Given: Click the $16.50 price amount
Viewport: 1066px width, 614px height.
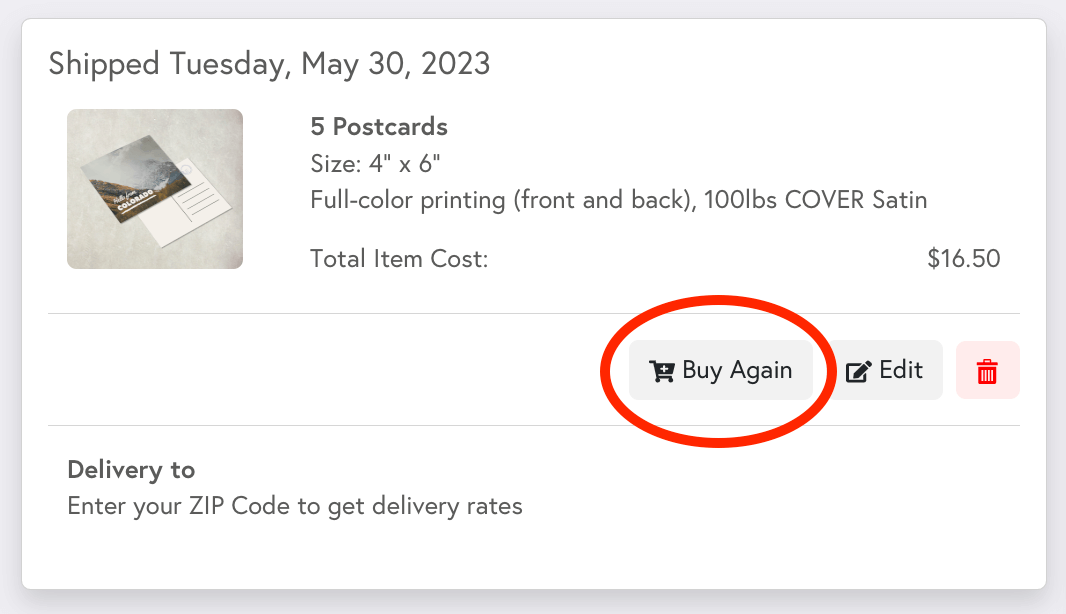Looking at the screenshot, I should 963,259.
